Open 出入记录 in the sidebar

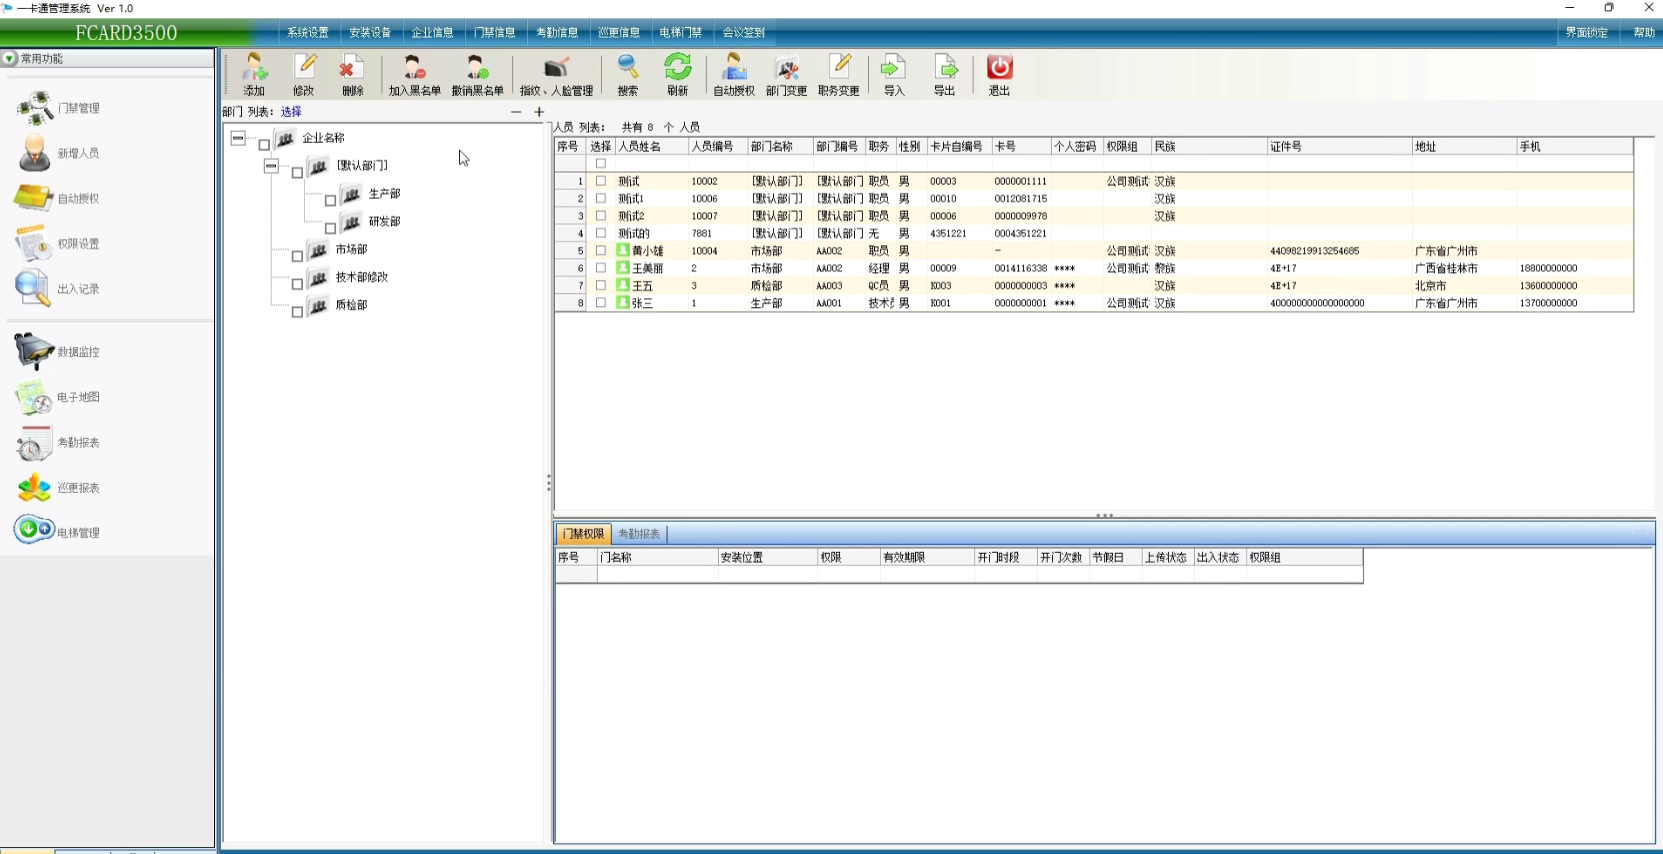[59, 288]
